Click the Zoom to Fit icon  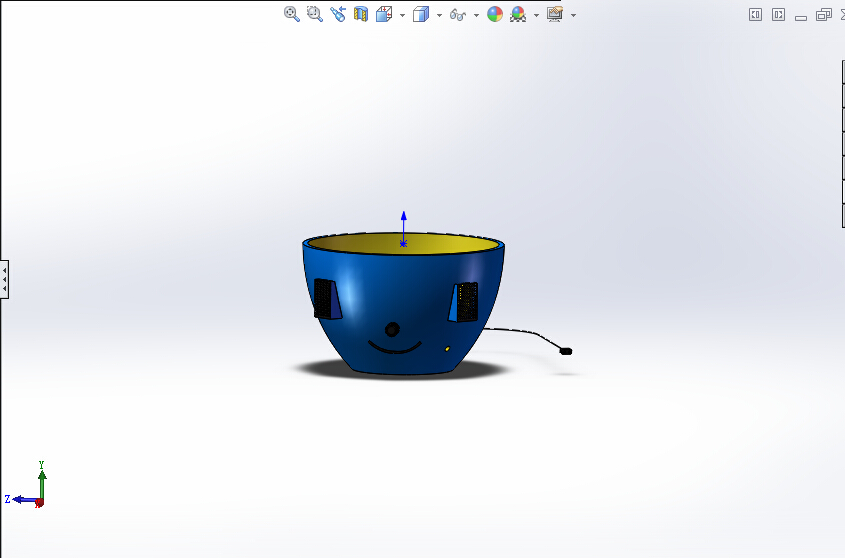(x=292, y=14)
